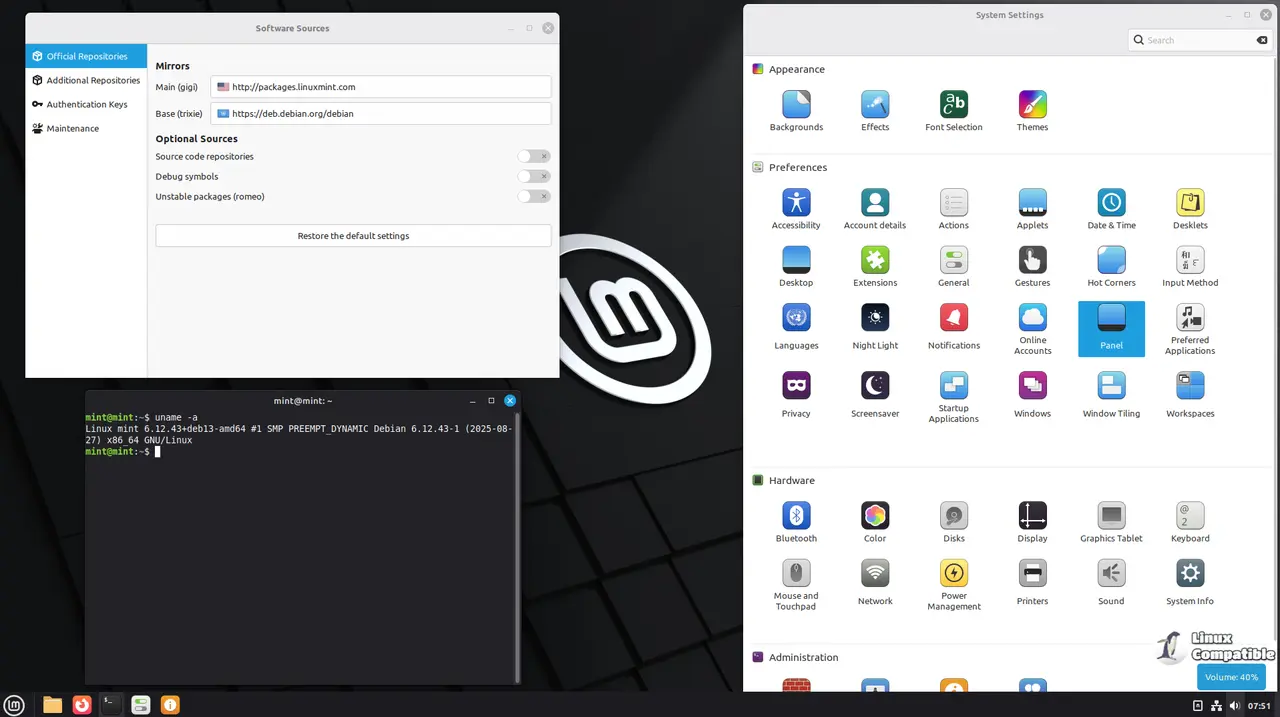Screen dimensions: 1280x717
Task: Open the Window Tiling settings
Action: click(x=1111, y=386)
